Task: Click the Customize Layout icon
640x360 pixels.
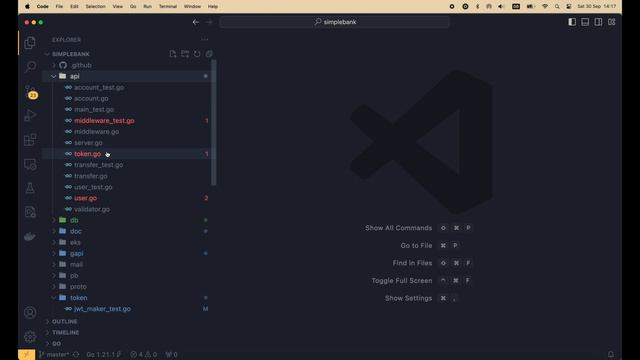Action: [x=611, y=22]
